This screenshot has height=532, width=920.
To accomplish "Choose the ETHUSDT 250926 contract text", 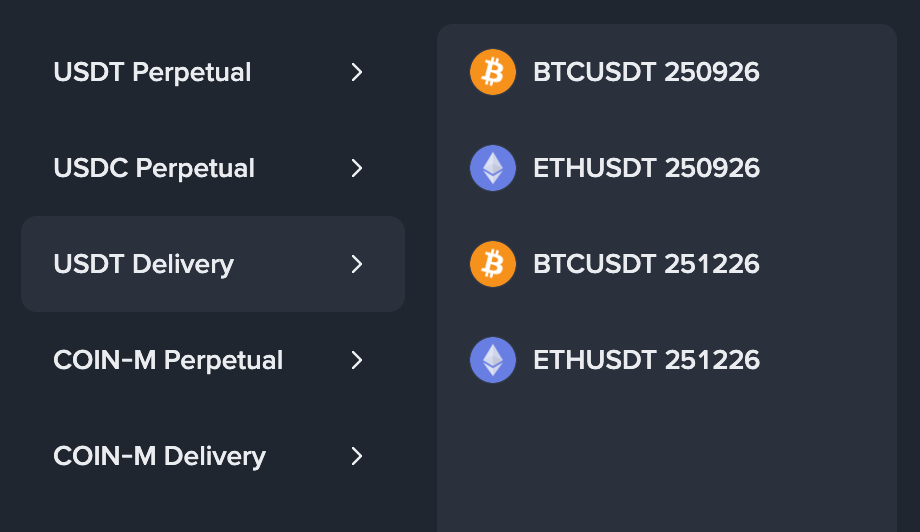I will [x=646, y=168].
